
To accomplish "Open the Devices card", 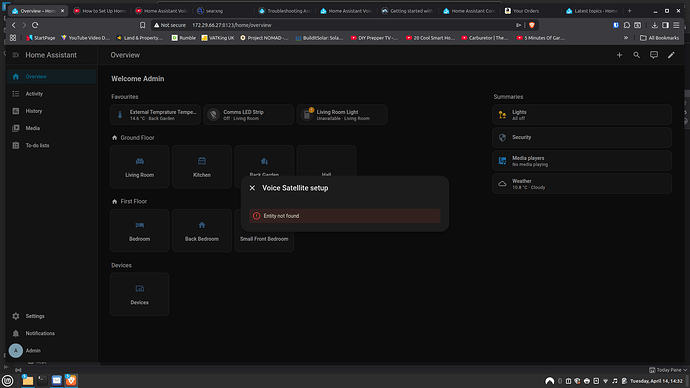I will tap(139, 294).
